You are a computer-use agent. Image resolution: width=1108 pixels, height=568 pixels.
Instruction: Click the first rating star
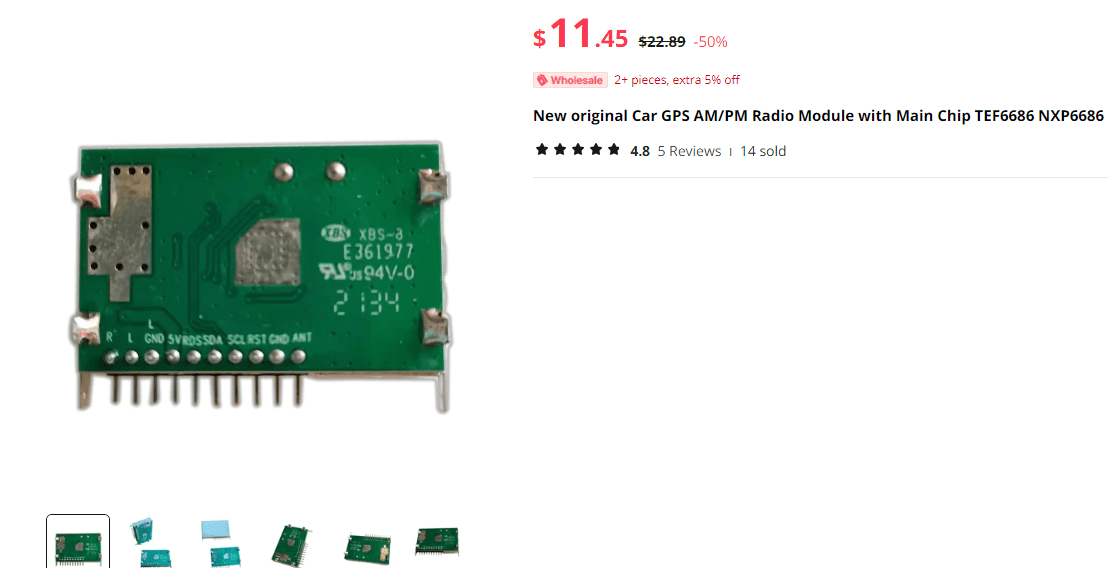click(542, 149)
